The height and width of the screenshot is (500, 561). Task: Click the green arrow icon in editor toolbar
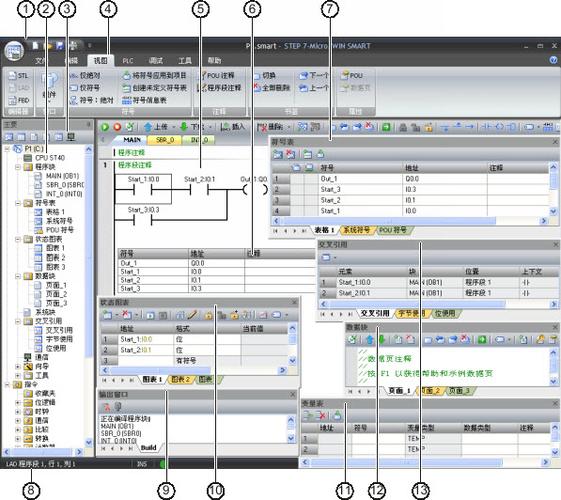pos(386,127)
